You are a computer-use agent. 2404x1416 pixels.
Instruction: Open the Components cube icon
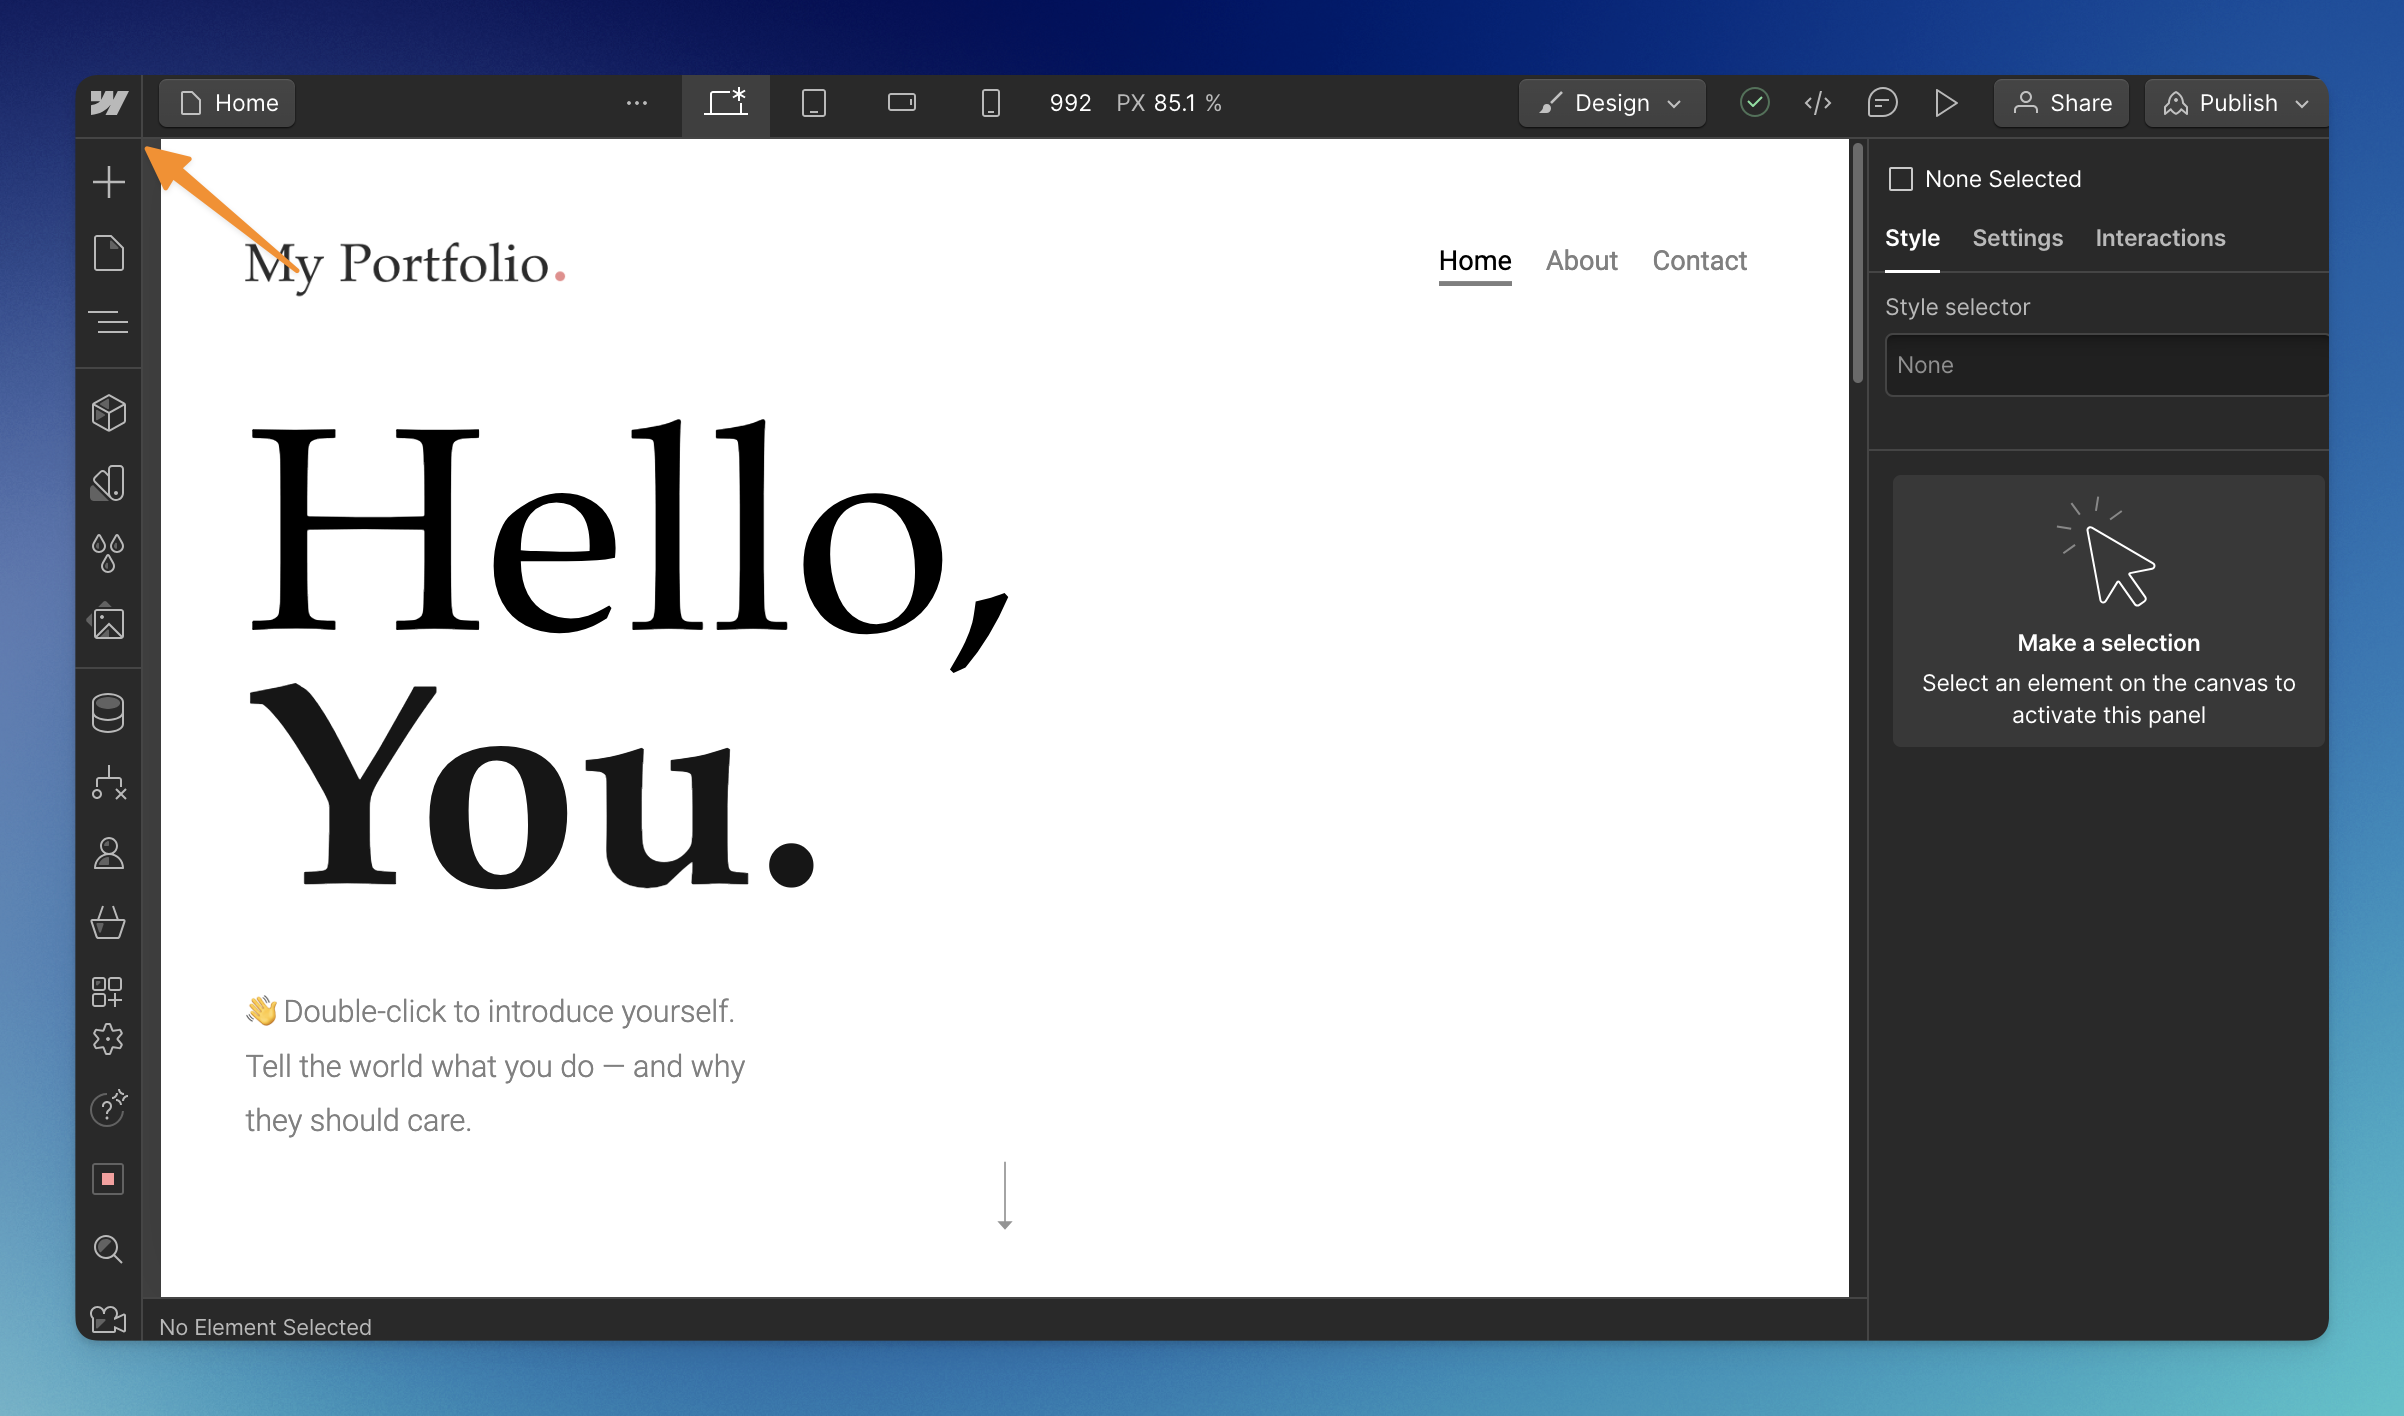coord(108,413)
